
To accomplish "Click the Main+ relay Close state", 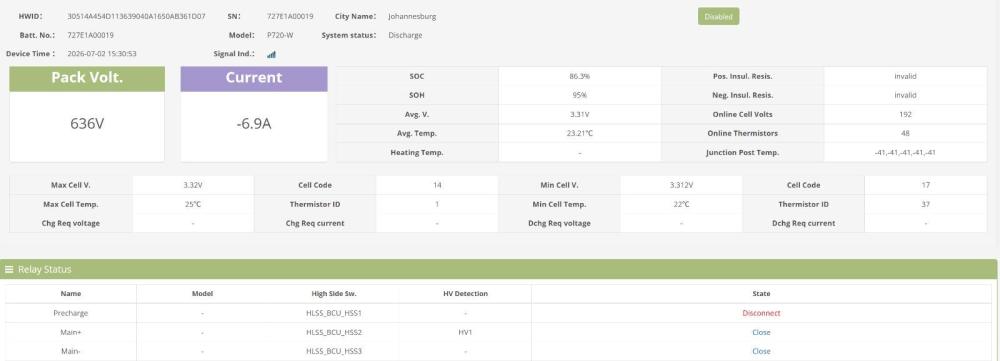I will [x=761, y=332].
